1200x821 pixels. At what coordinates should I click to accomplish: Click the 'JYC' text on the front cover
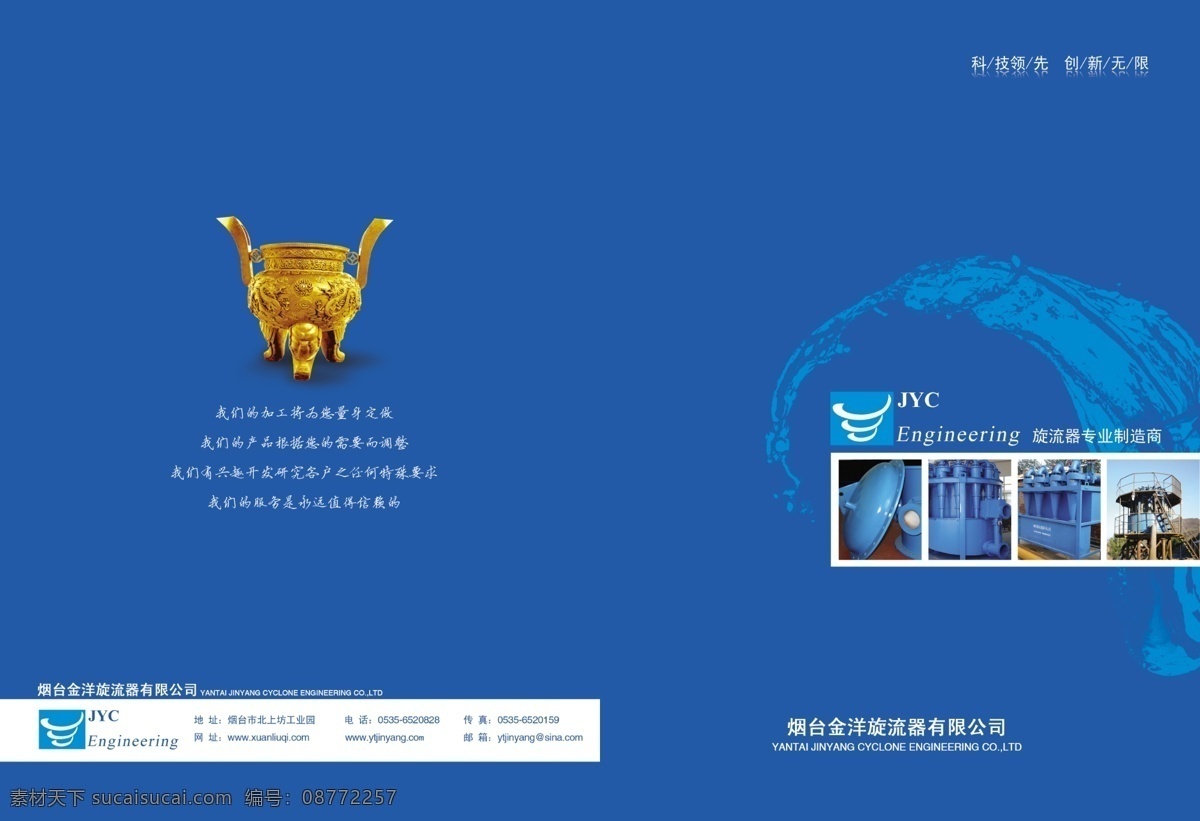tap(918, 400)
